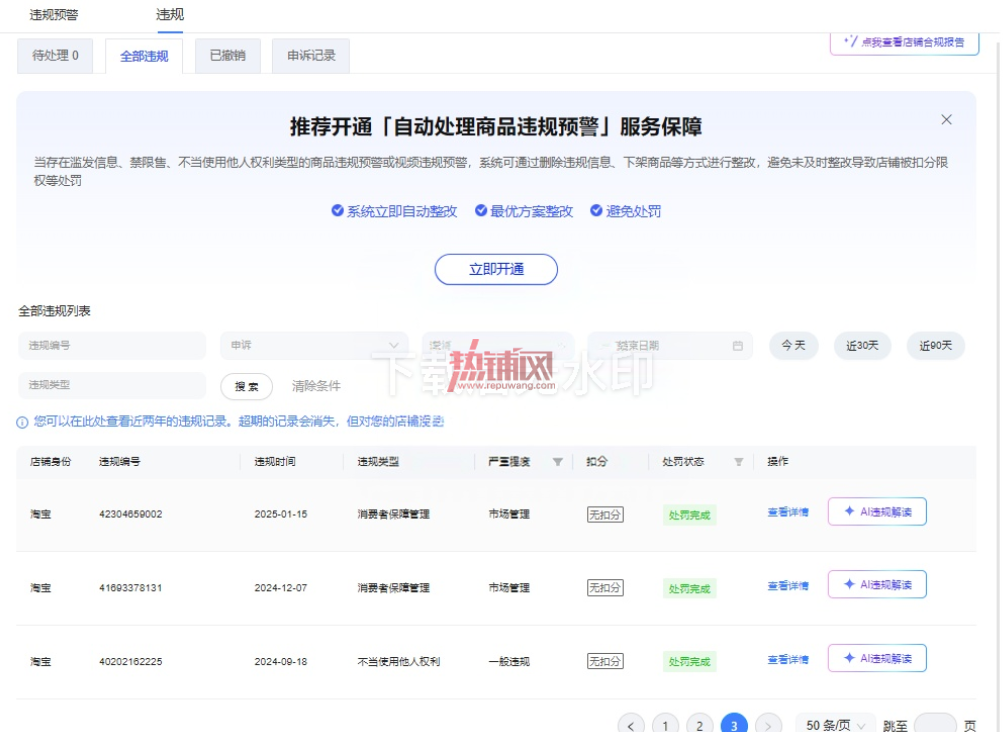Screen dimensions: 1003x732
Task: Click the 避免处罚 check mark
Action: click(x=596, y=211)
